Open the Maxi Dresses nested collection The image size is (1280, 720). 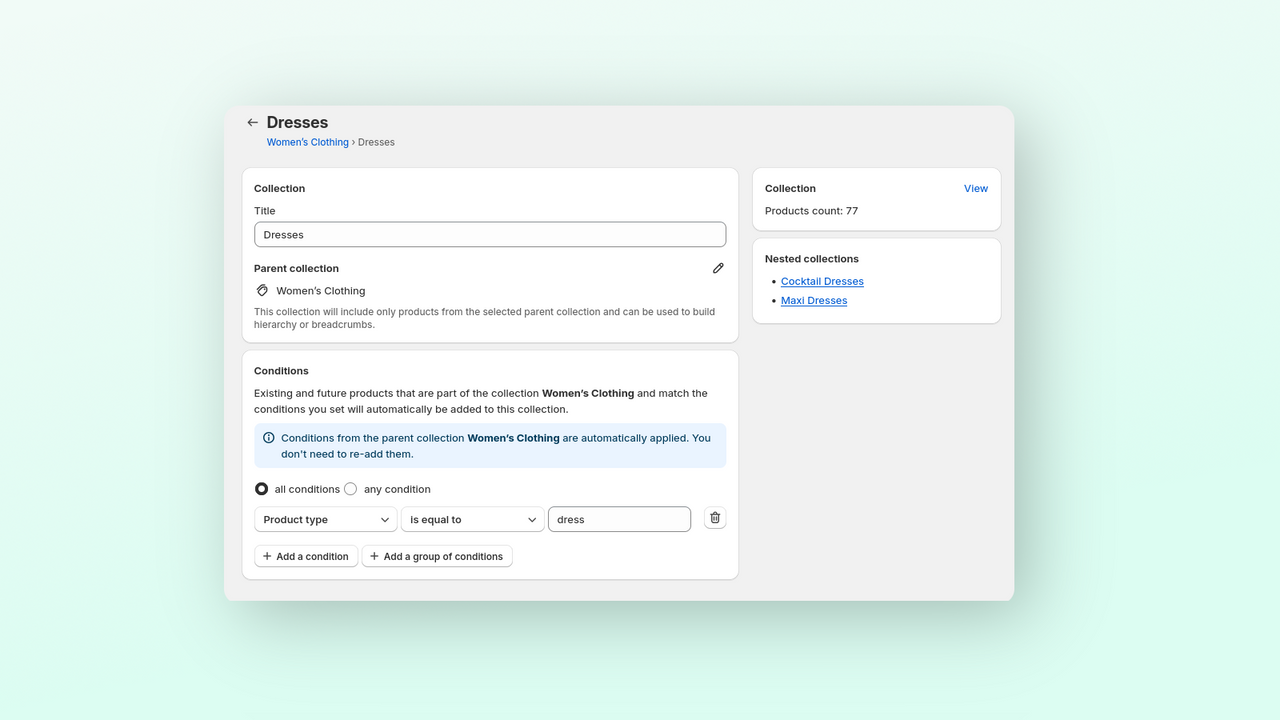pyautogui.click(x=814, y=301)
